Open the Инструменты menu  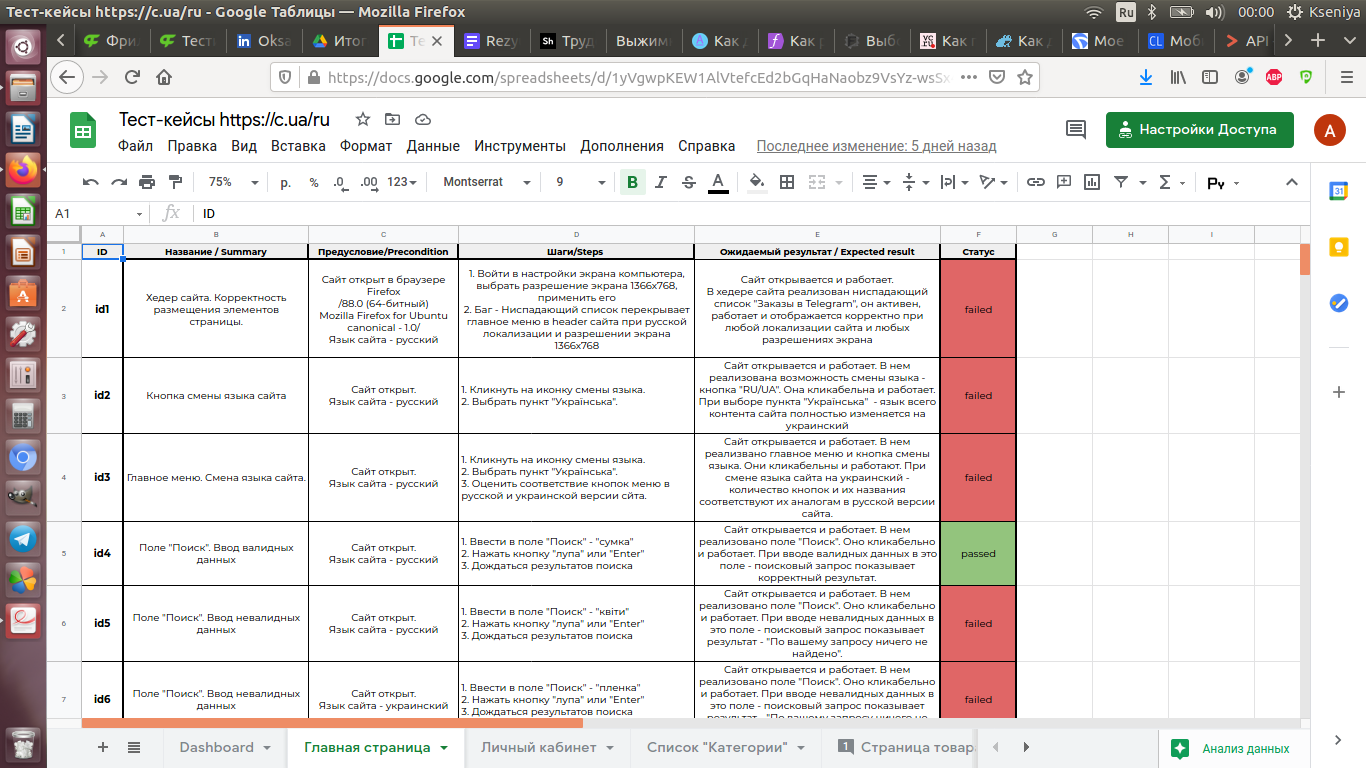click(520, 146)
